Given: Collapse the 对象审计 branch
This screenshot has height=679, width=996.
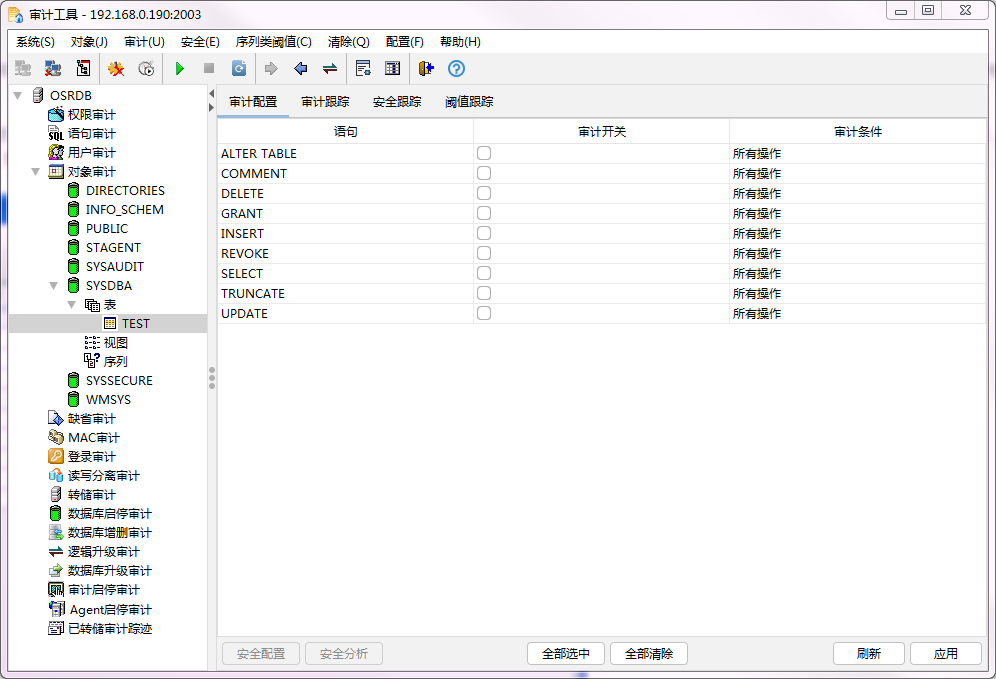Looking at the screenshot, I should (x=36, y=171).
